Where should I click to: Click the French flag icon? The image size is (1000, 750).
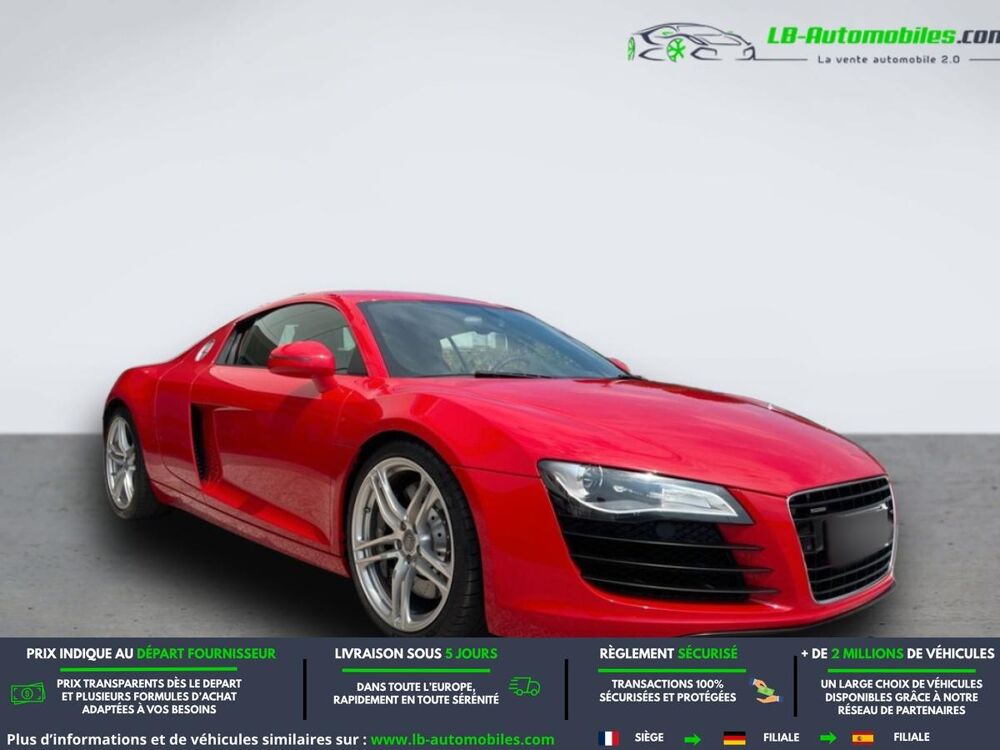608,738
